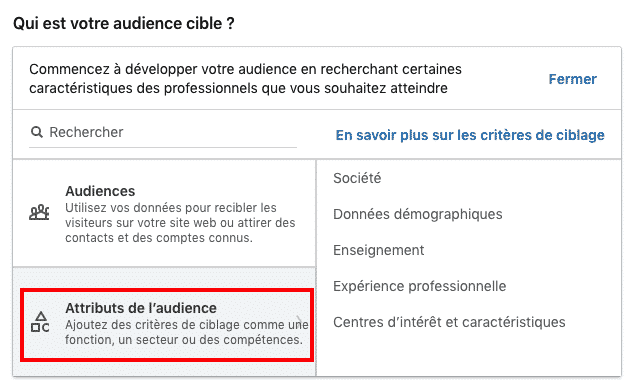This screenshot has width=633, height=389.
Task: Open the Enseignement category
Action: (378, 250)
